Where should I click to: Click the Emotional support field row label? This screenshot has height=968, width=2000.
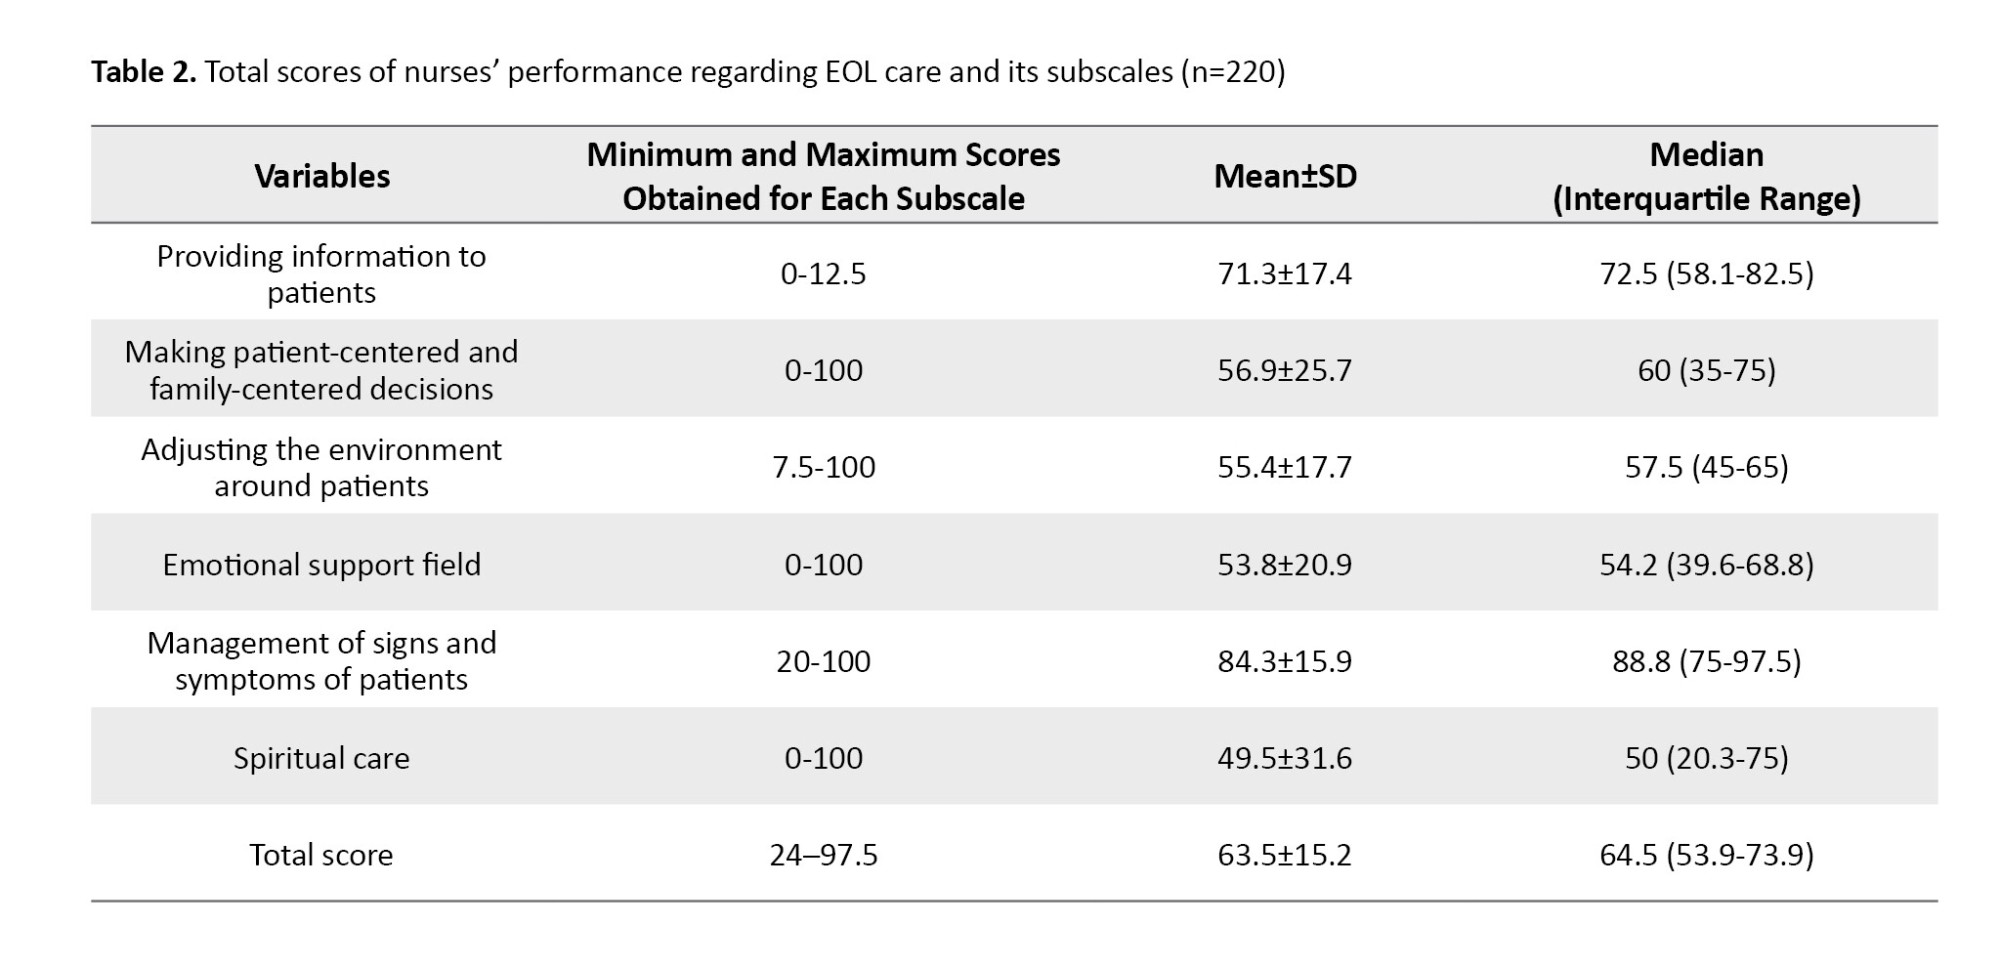point(322,564)
